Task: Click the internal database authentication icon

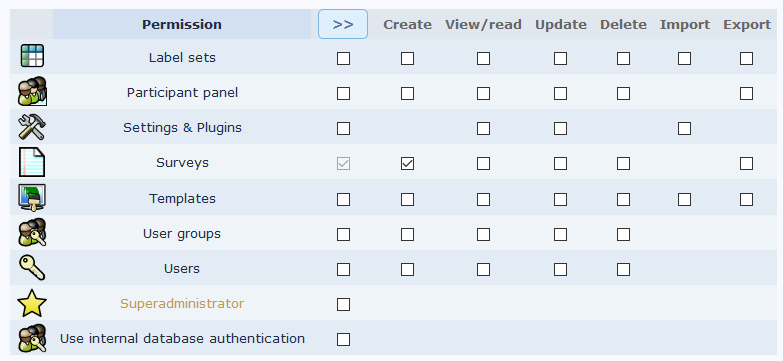Action: click(32, 338)
